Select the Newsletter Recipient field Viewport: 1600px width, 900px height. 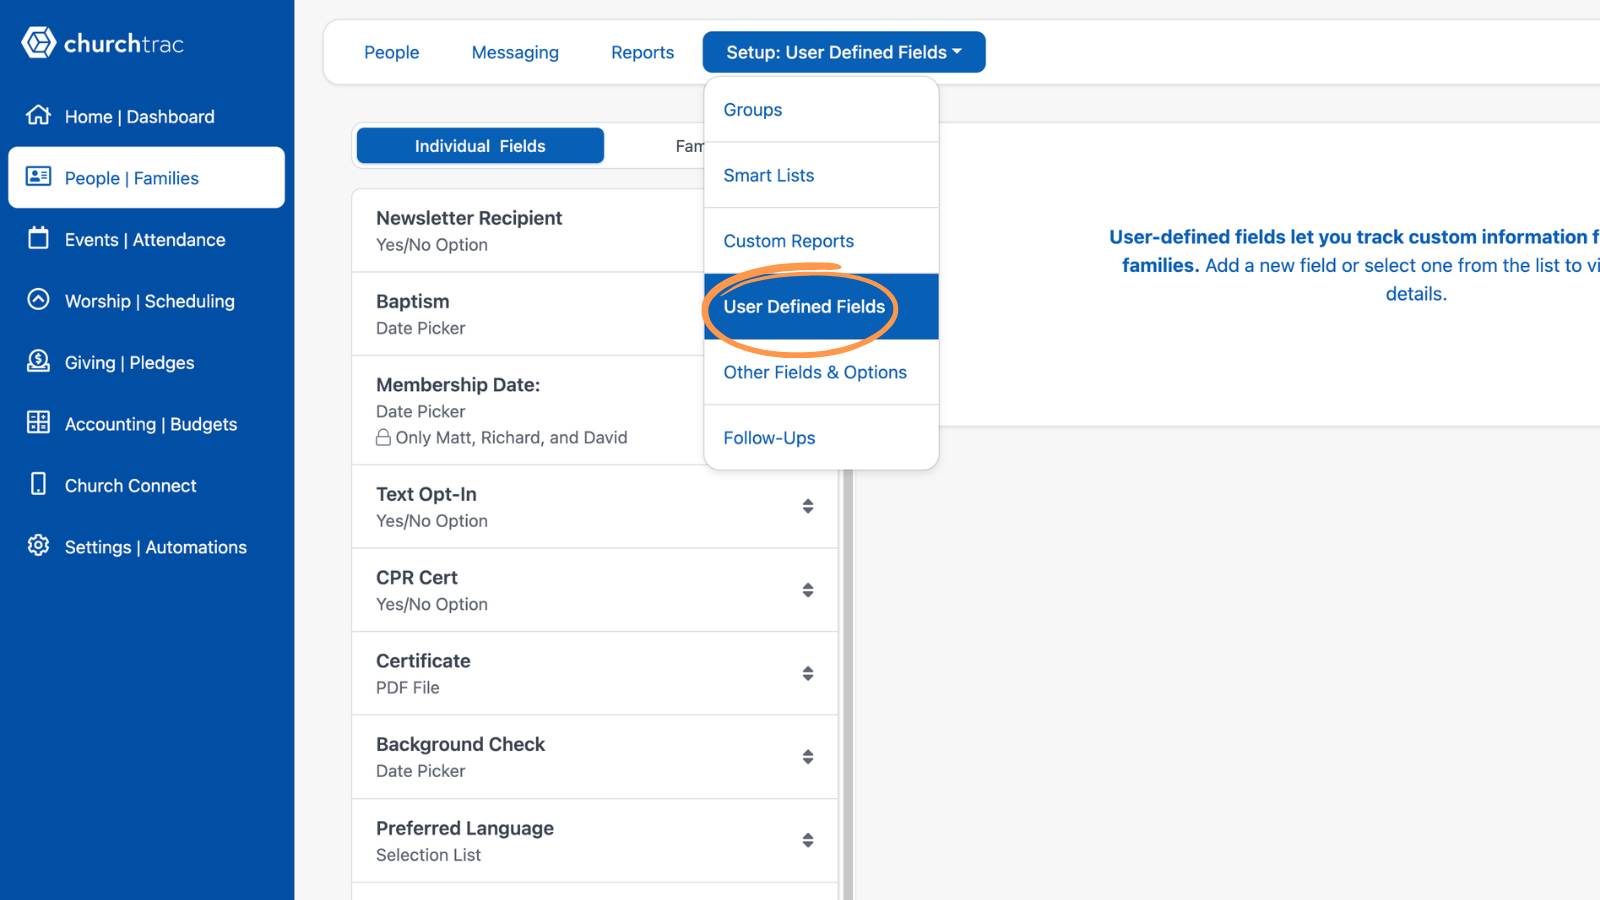(x=528, y=231)
